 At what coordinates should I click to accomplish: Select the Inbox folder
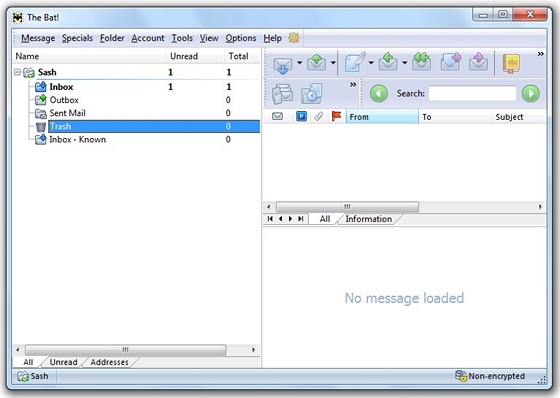pos(61,87)
